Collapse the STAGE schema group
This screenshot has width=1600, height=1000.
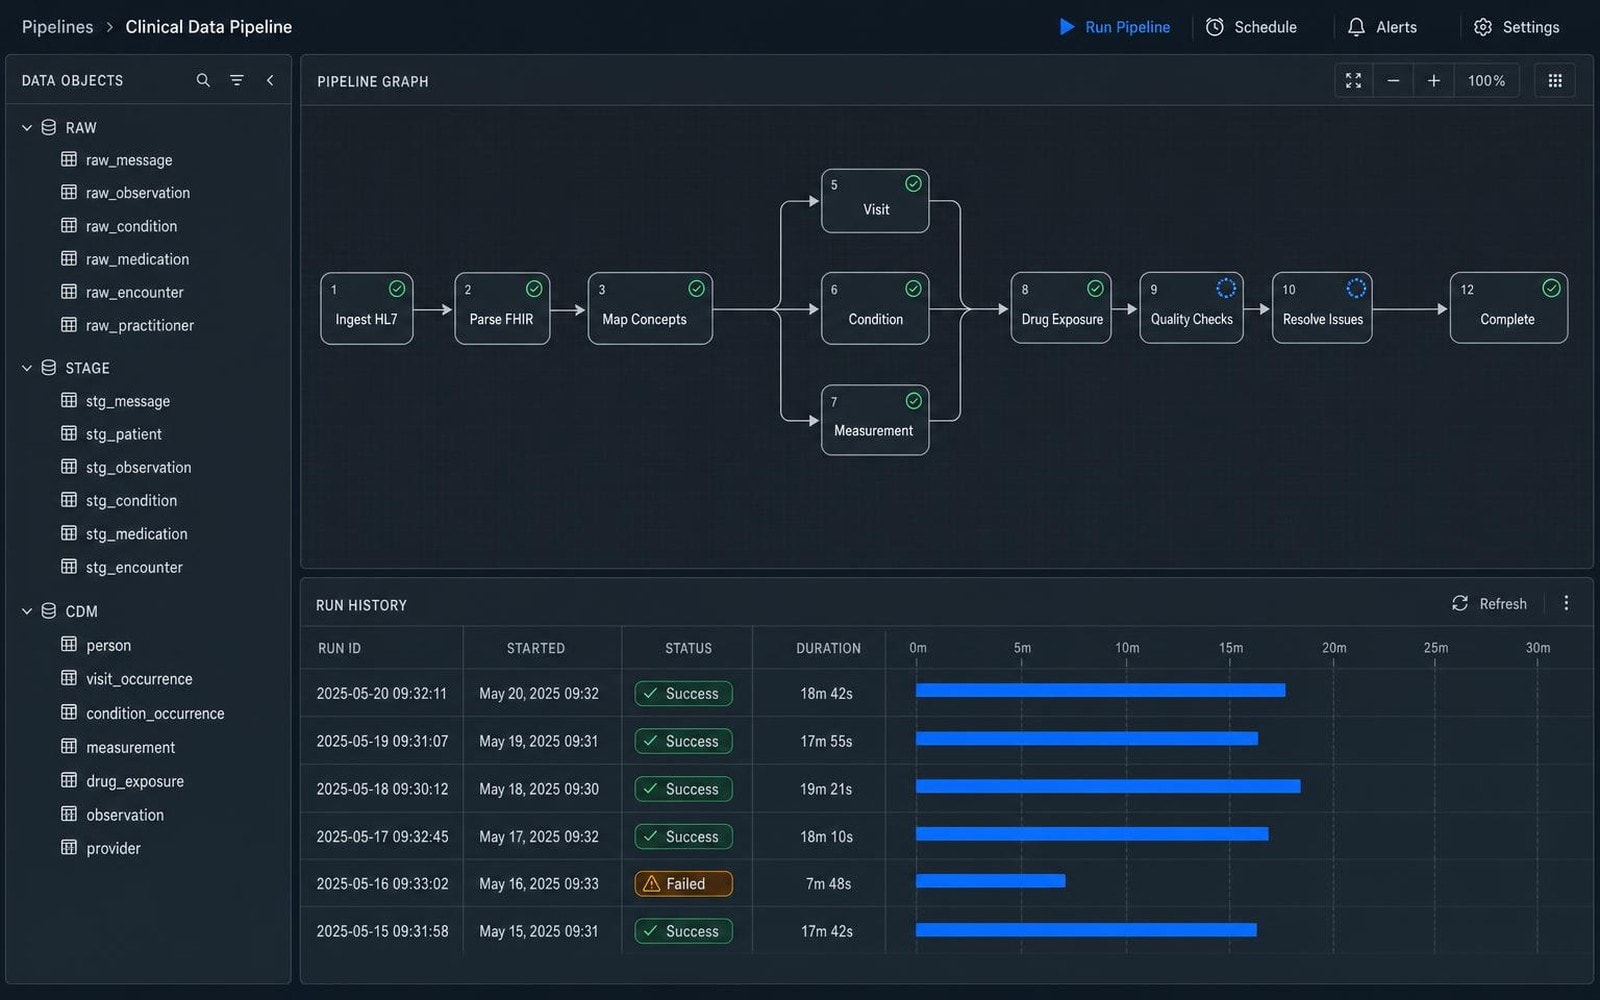(x=27, y=368)
